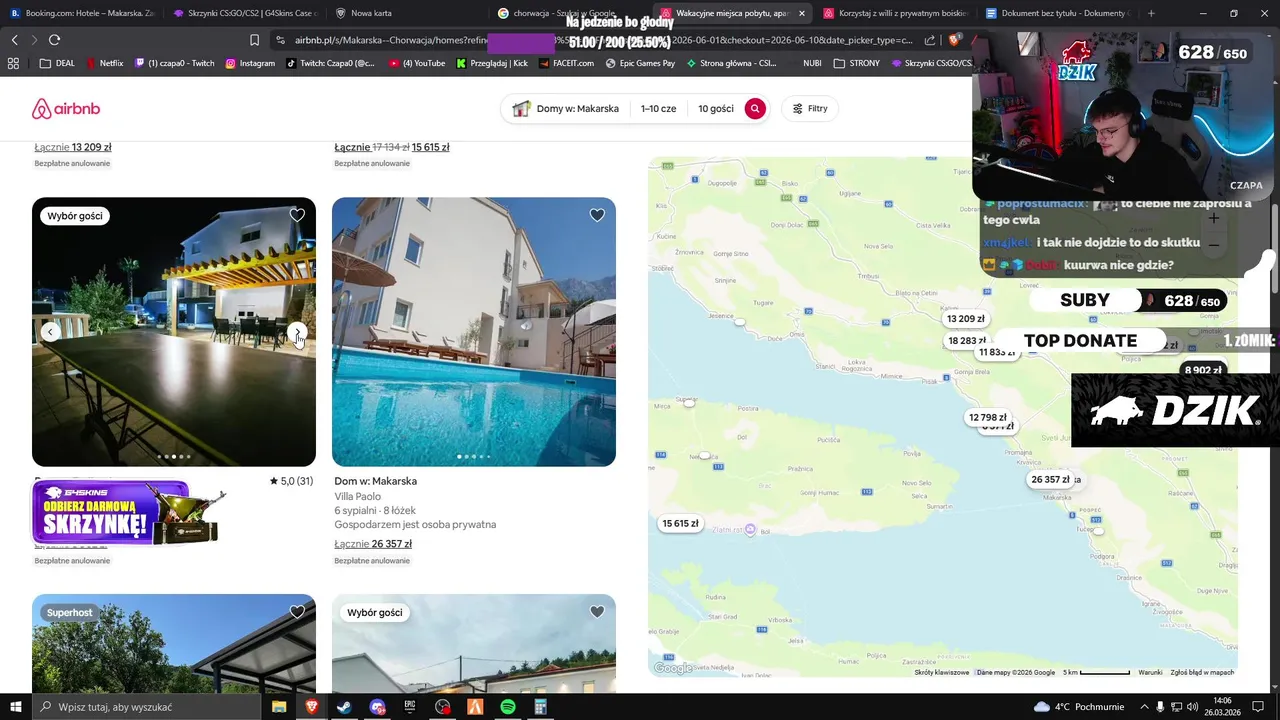Open the FACEIT.com bookmark
The image size is (1280, 720).
565,63
